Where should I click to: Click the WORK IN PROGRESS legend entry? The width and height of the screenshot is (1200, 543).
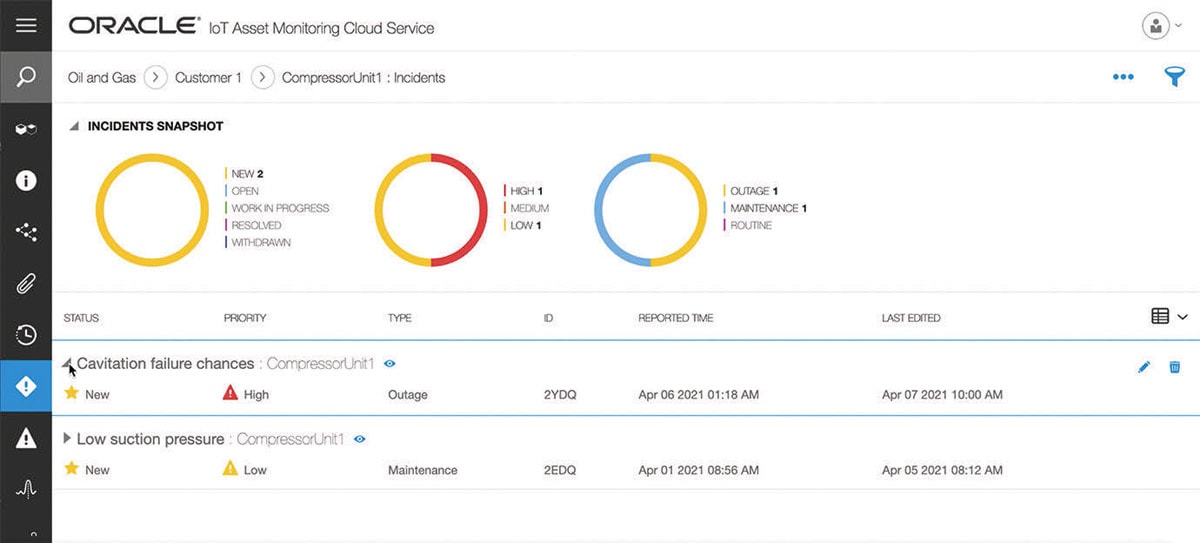point(278,208)
